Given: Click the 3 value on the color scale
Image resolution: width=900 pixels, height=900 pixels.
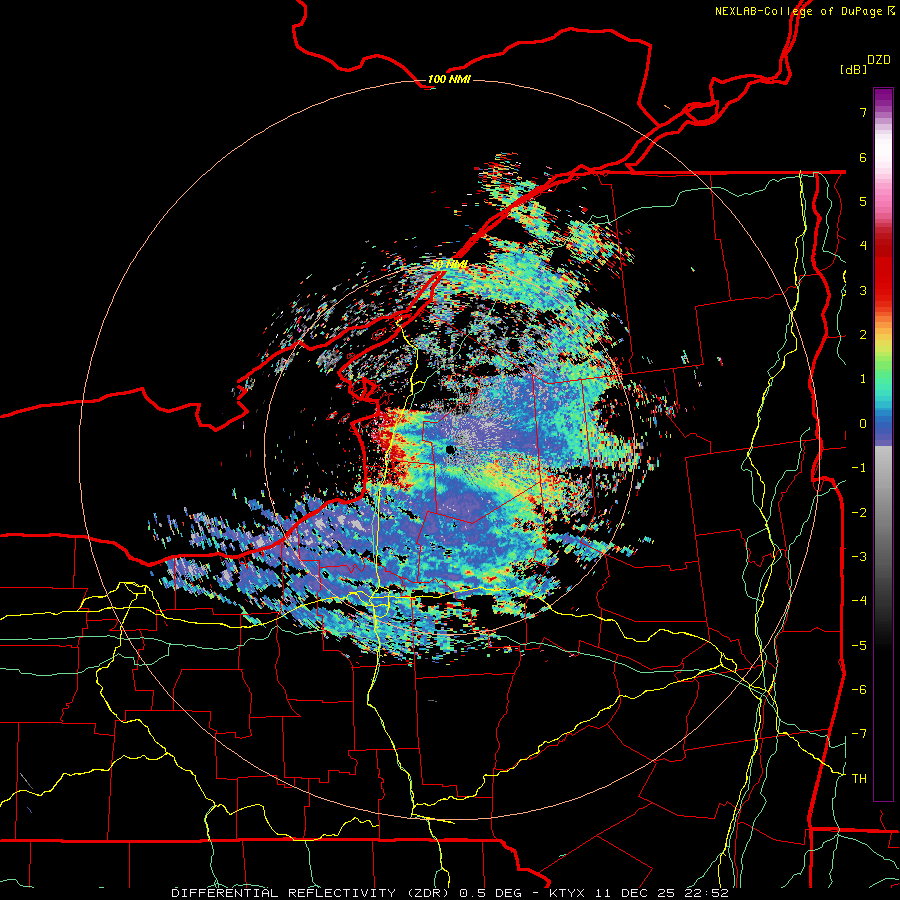Looking at the screenshot, I should pos(863,290).
